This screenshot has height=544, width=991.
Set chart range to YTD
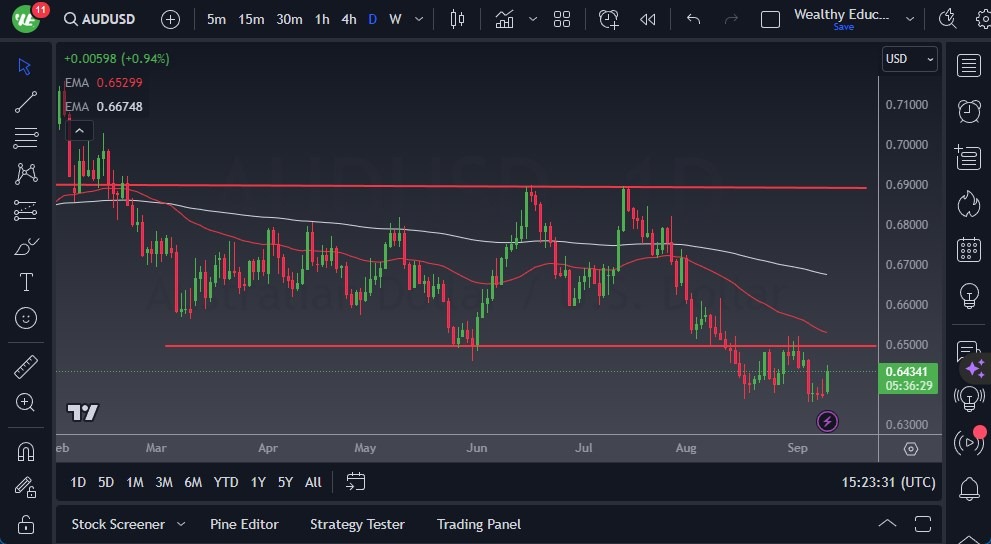point(226,482)
